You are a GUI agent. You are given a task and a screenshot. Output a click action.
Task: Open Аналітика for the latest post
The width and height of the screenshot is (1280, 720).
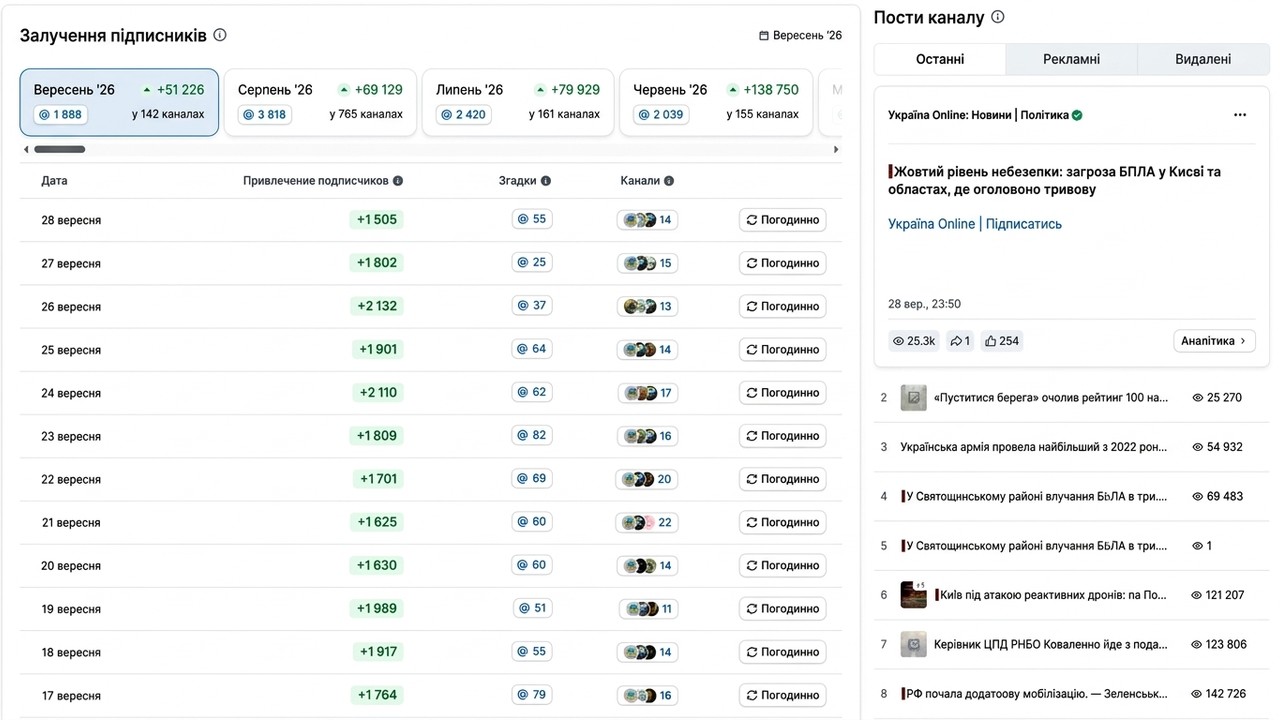pos(1214,341)
